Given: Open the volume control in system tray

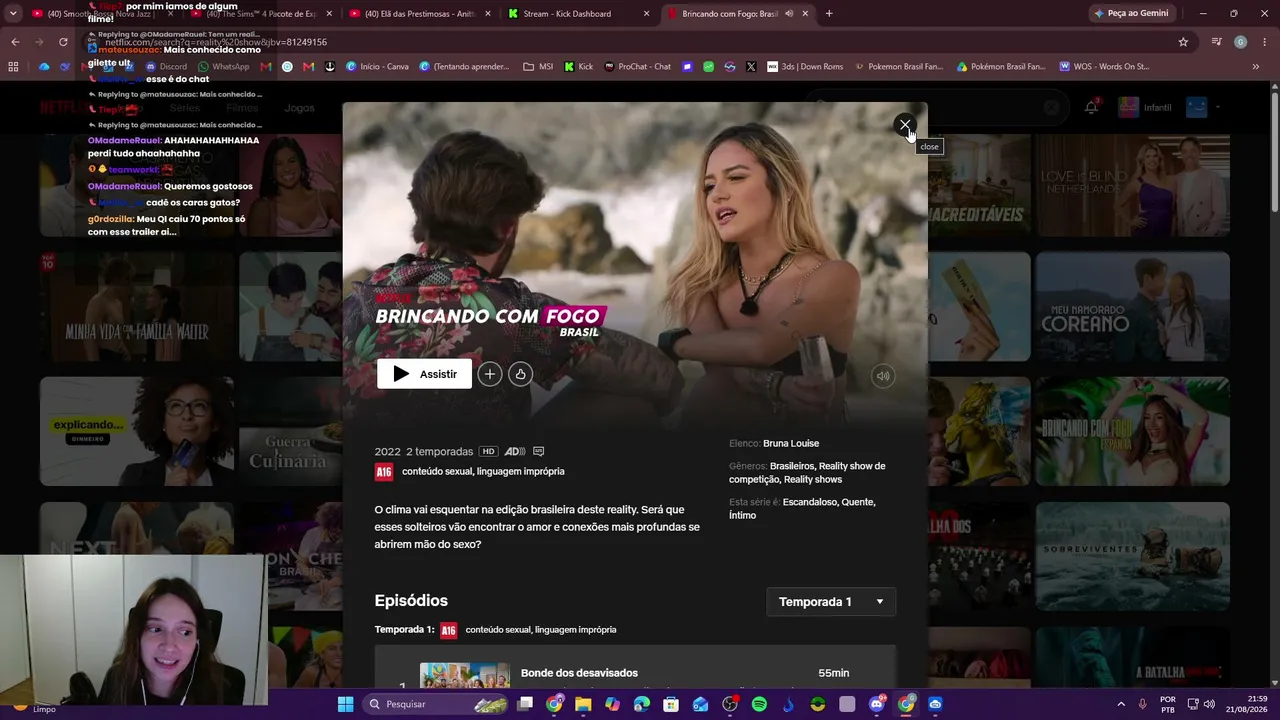Looking at the screenshot, I should (1209, 704).
